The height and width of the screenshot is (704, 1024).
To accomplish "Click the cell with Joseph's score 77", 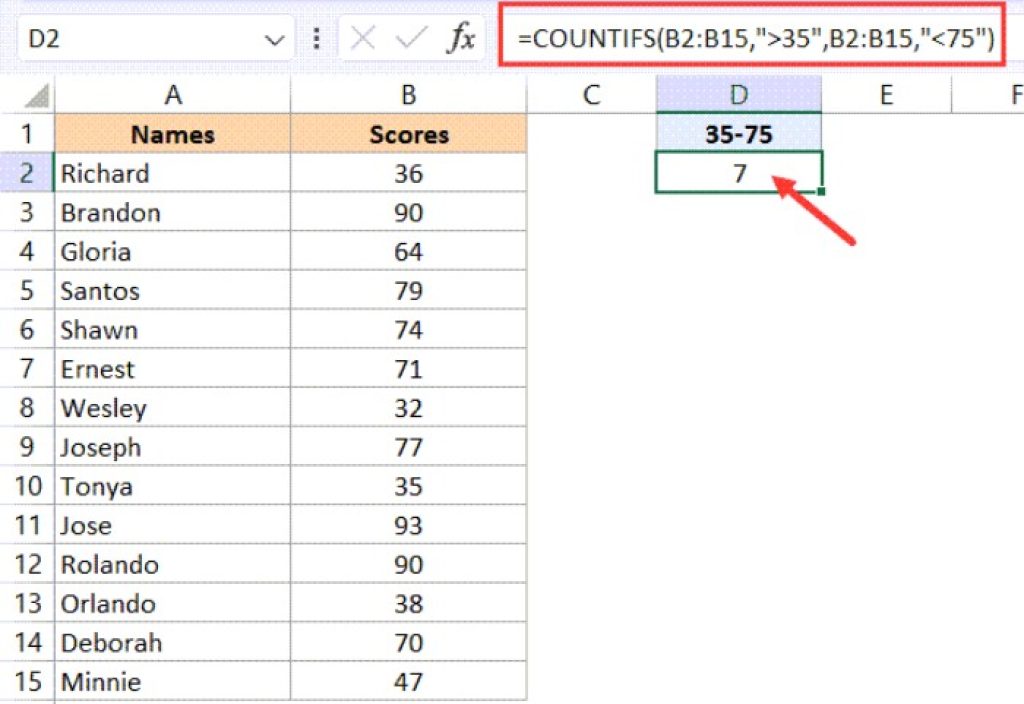I will pos(408,447).
